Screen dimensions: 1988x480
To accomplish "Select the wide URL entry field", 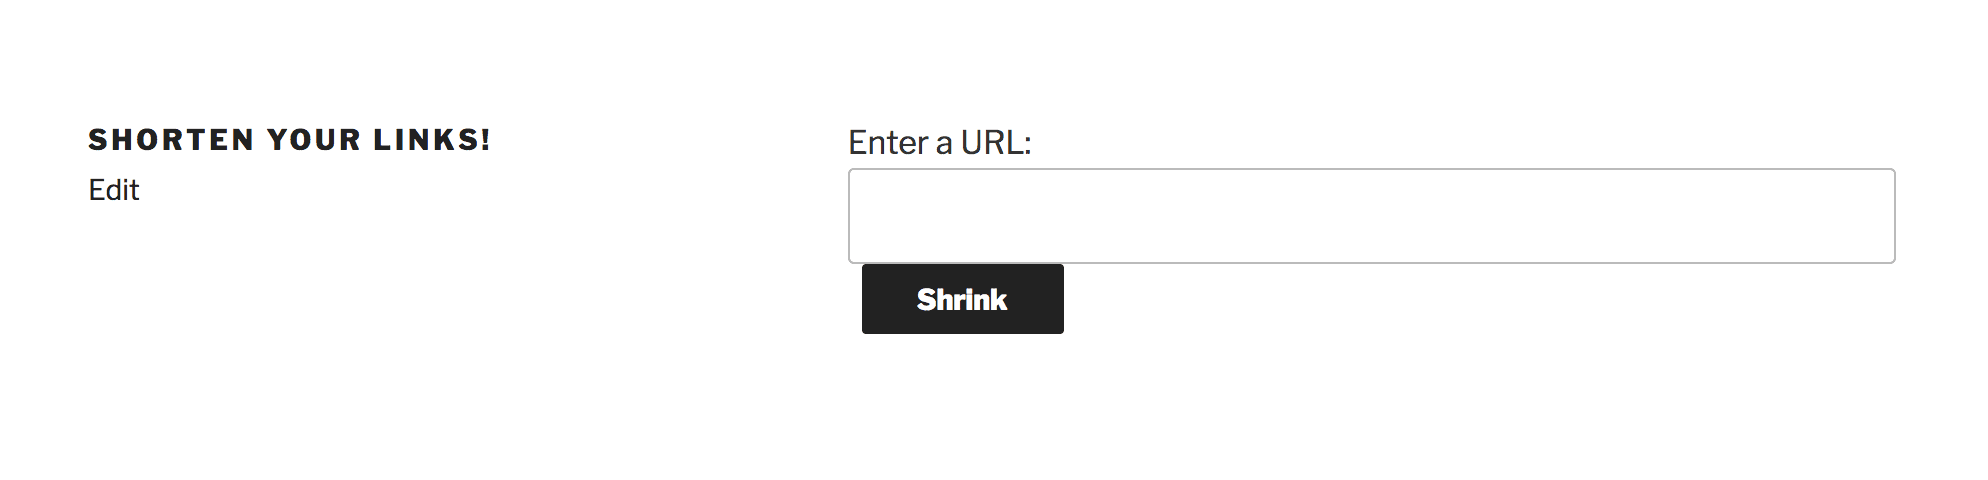I will coord(1371,216).
